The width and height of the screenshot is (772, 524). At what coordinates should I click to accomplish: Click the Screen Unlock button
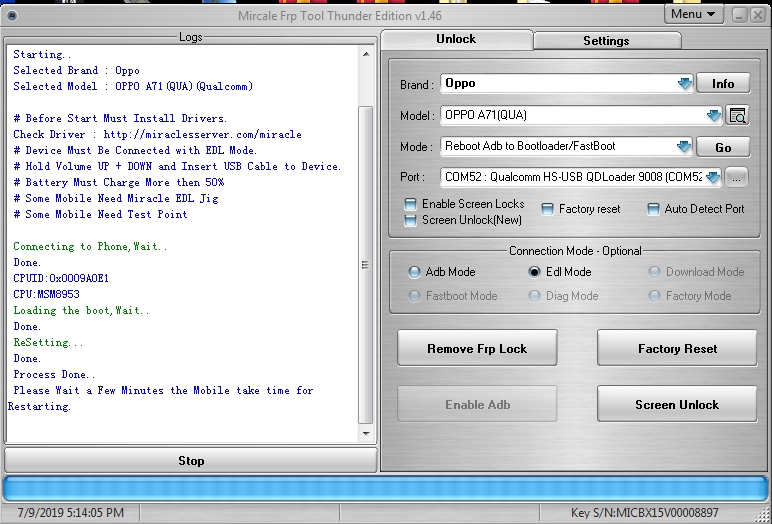(x=677, y=404)
